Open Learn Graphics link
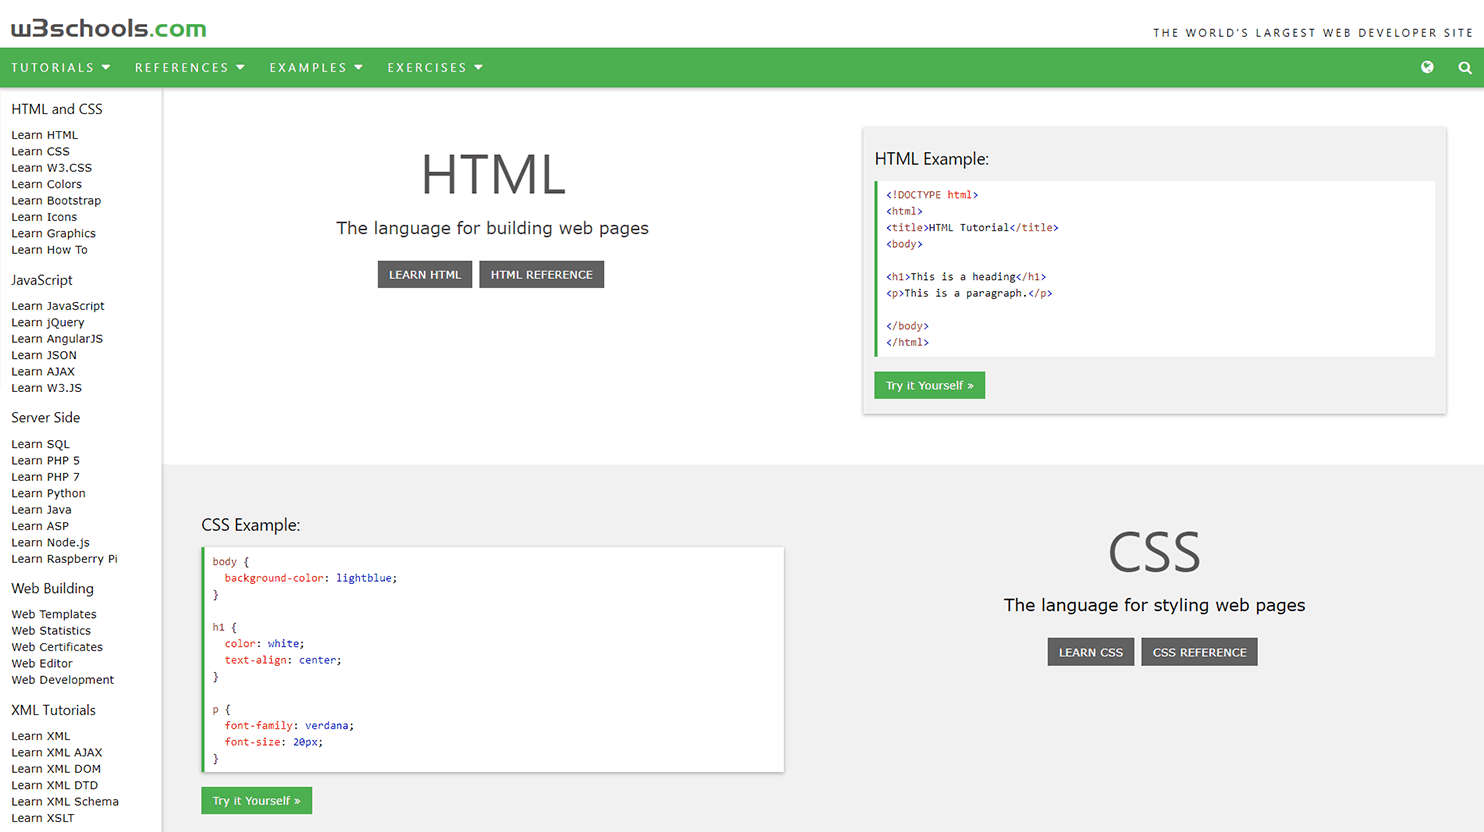Image resolution: width=1484 pixels, height=832 pixels. click(x=53, y=233)
